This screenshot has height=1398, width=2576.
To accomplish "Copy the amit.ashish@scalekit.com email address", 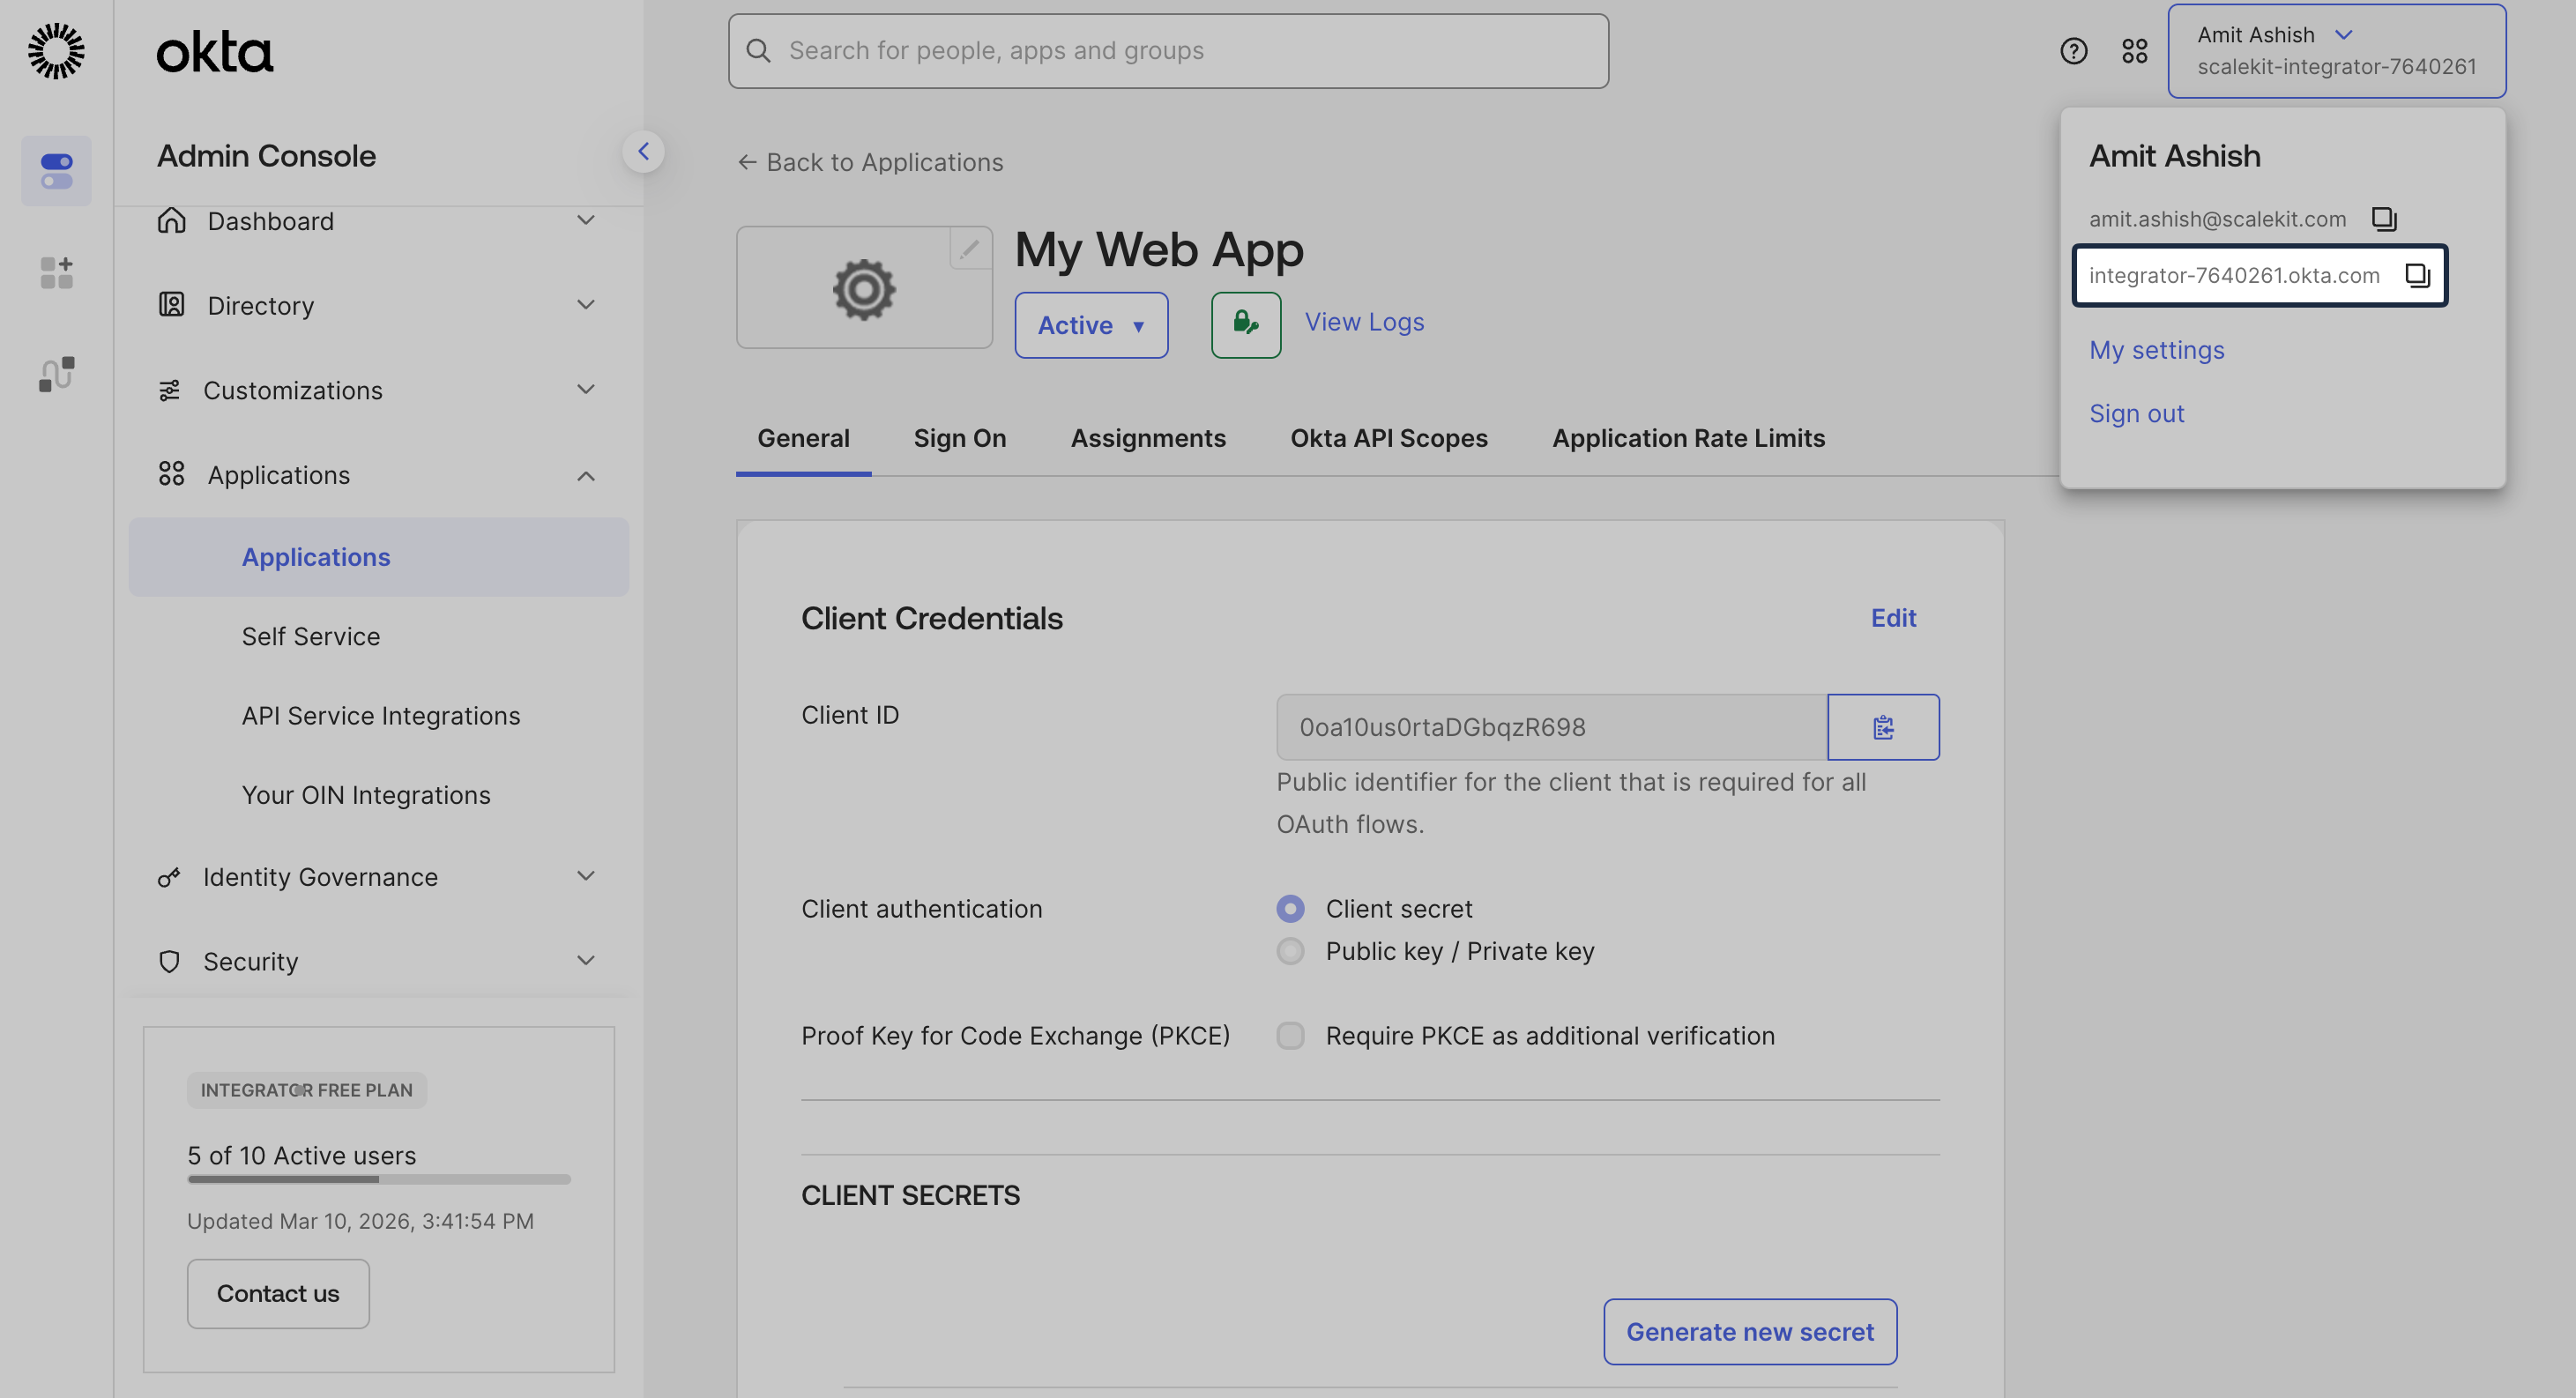I will [x=2384, y=218].
